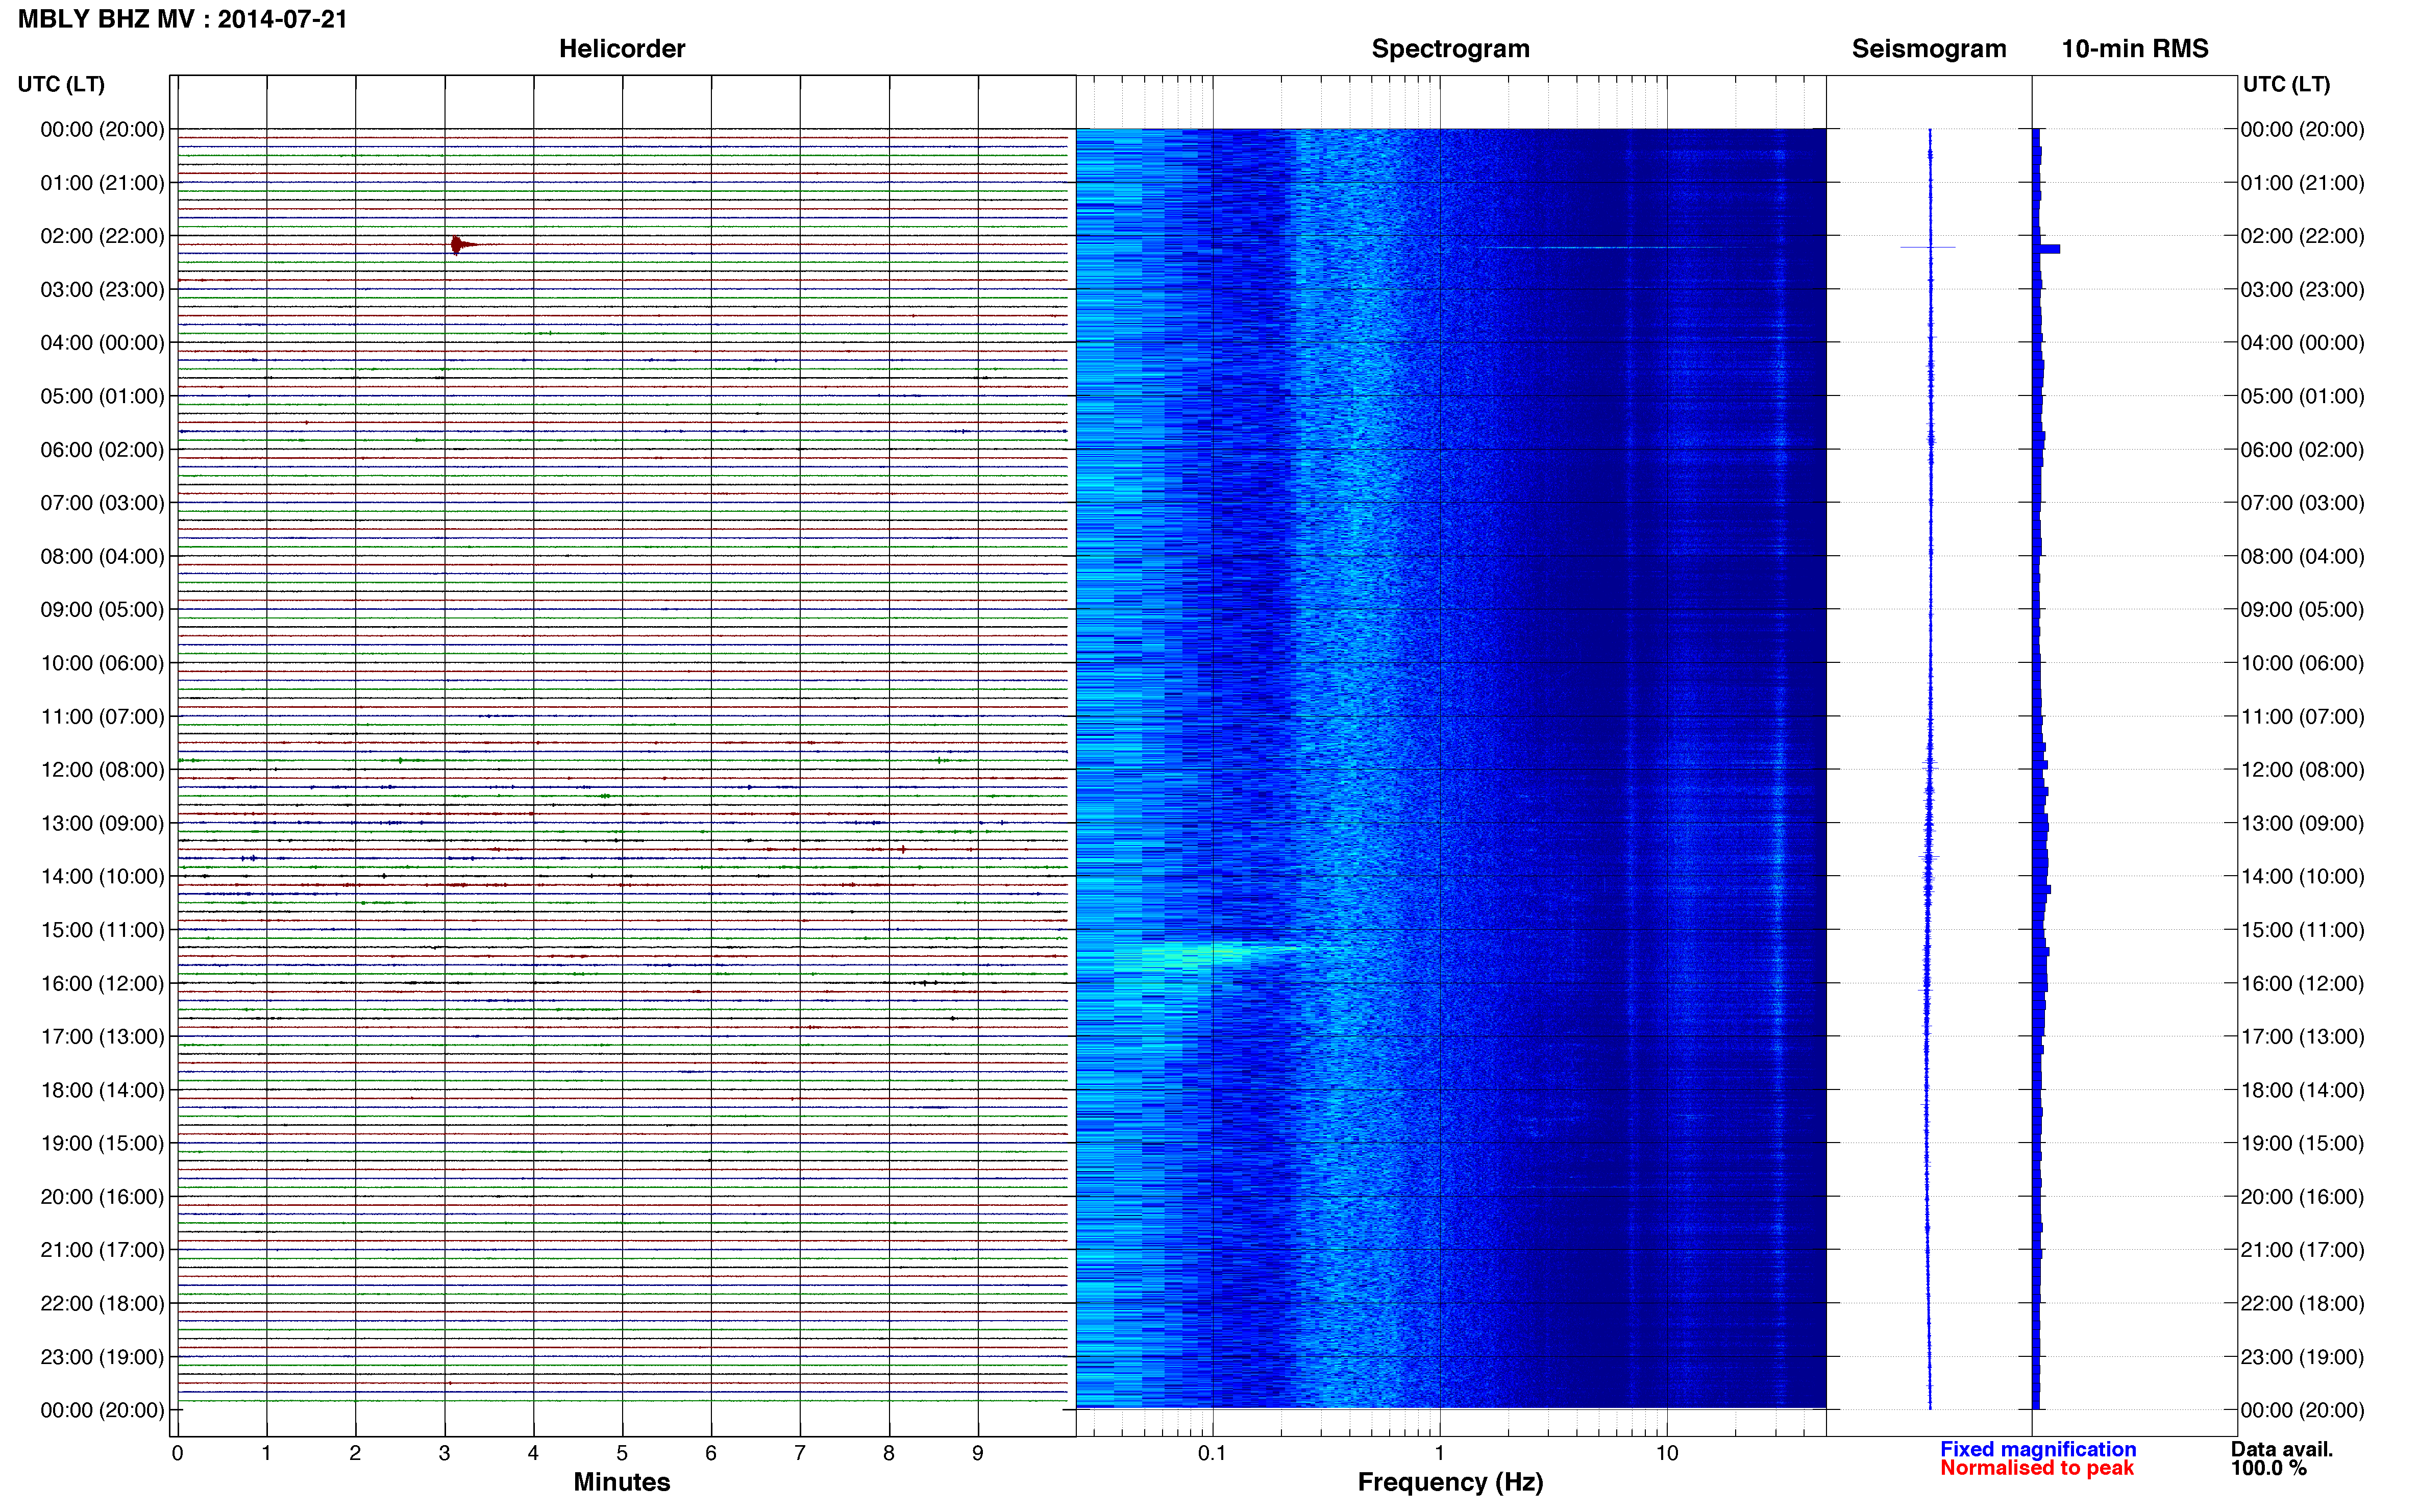Click the longest bar in the 10-min RMS plot

[2047, 249]
